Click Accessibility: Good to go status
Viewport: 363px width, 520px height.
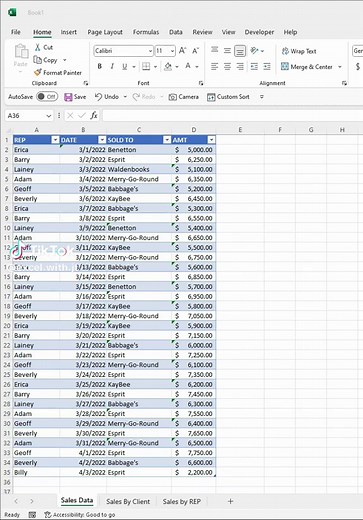[80, 515]
